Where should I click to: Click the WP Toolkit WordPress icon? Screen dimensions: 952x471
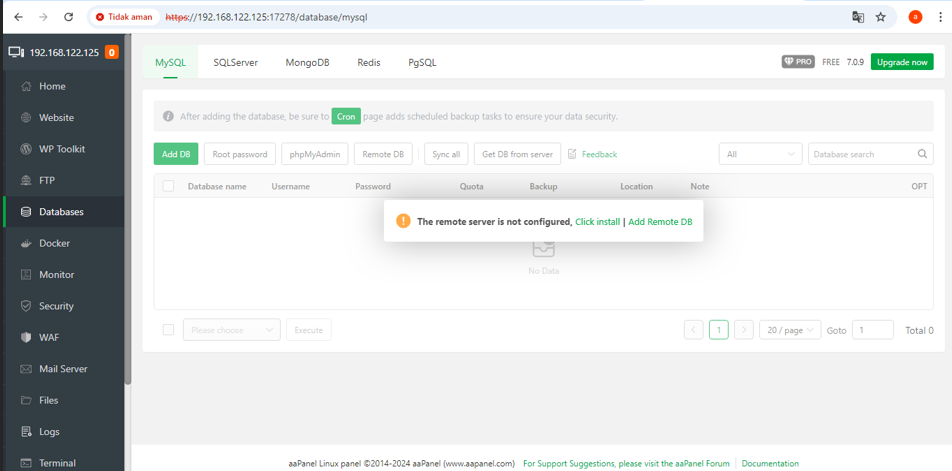point(26,149)
